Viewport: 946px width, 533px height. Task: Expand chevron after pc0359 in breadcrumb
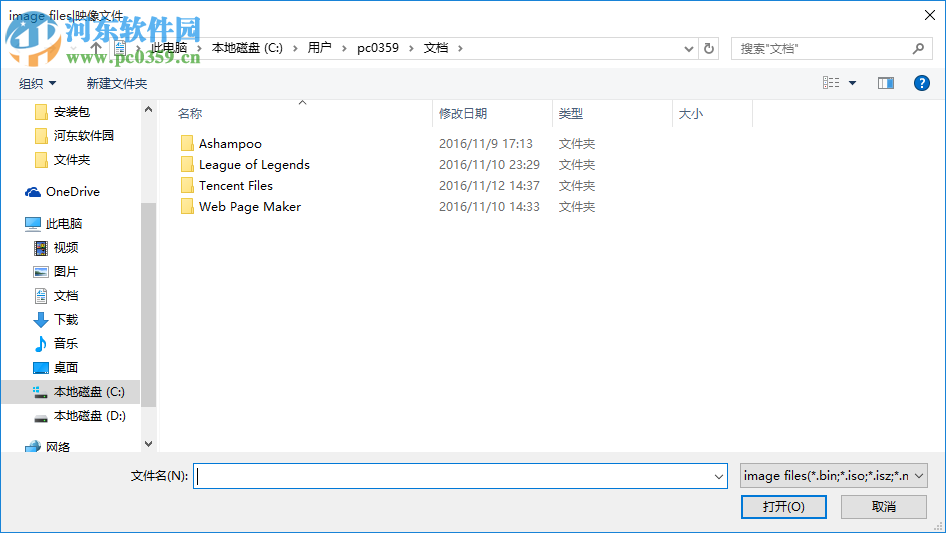click(x=411, y=48)
